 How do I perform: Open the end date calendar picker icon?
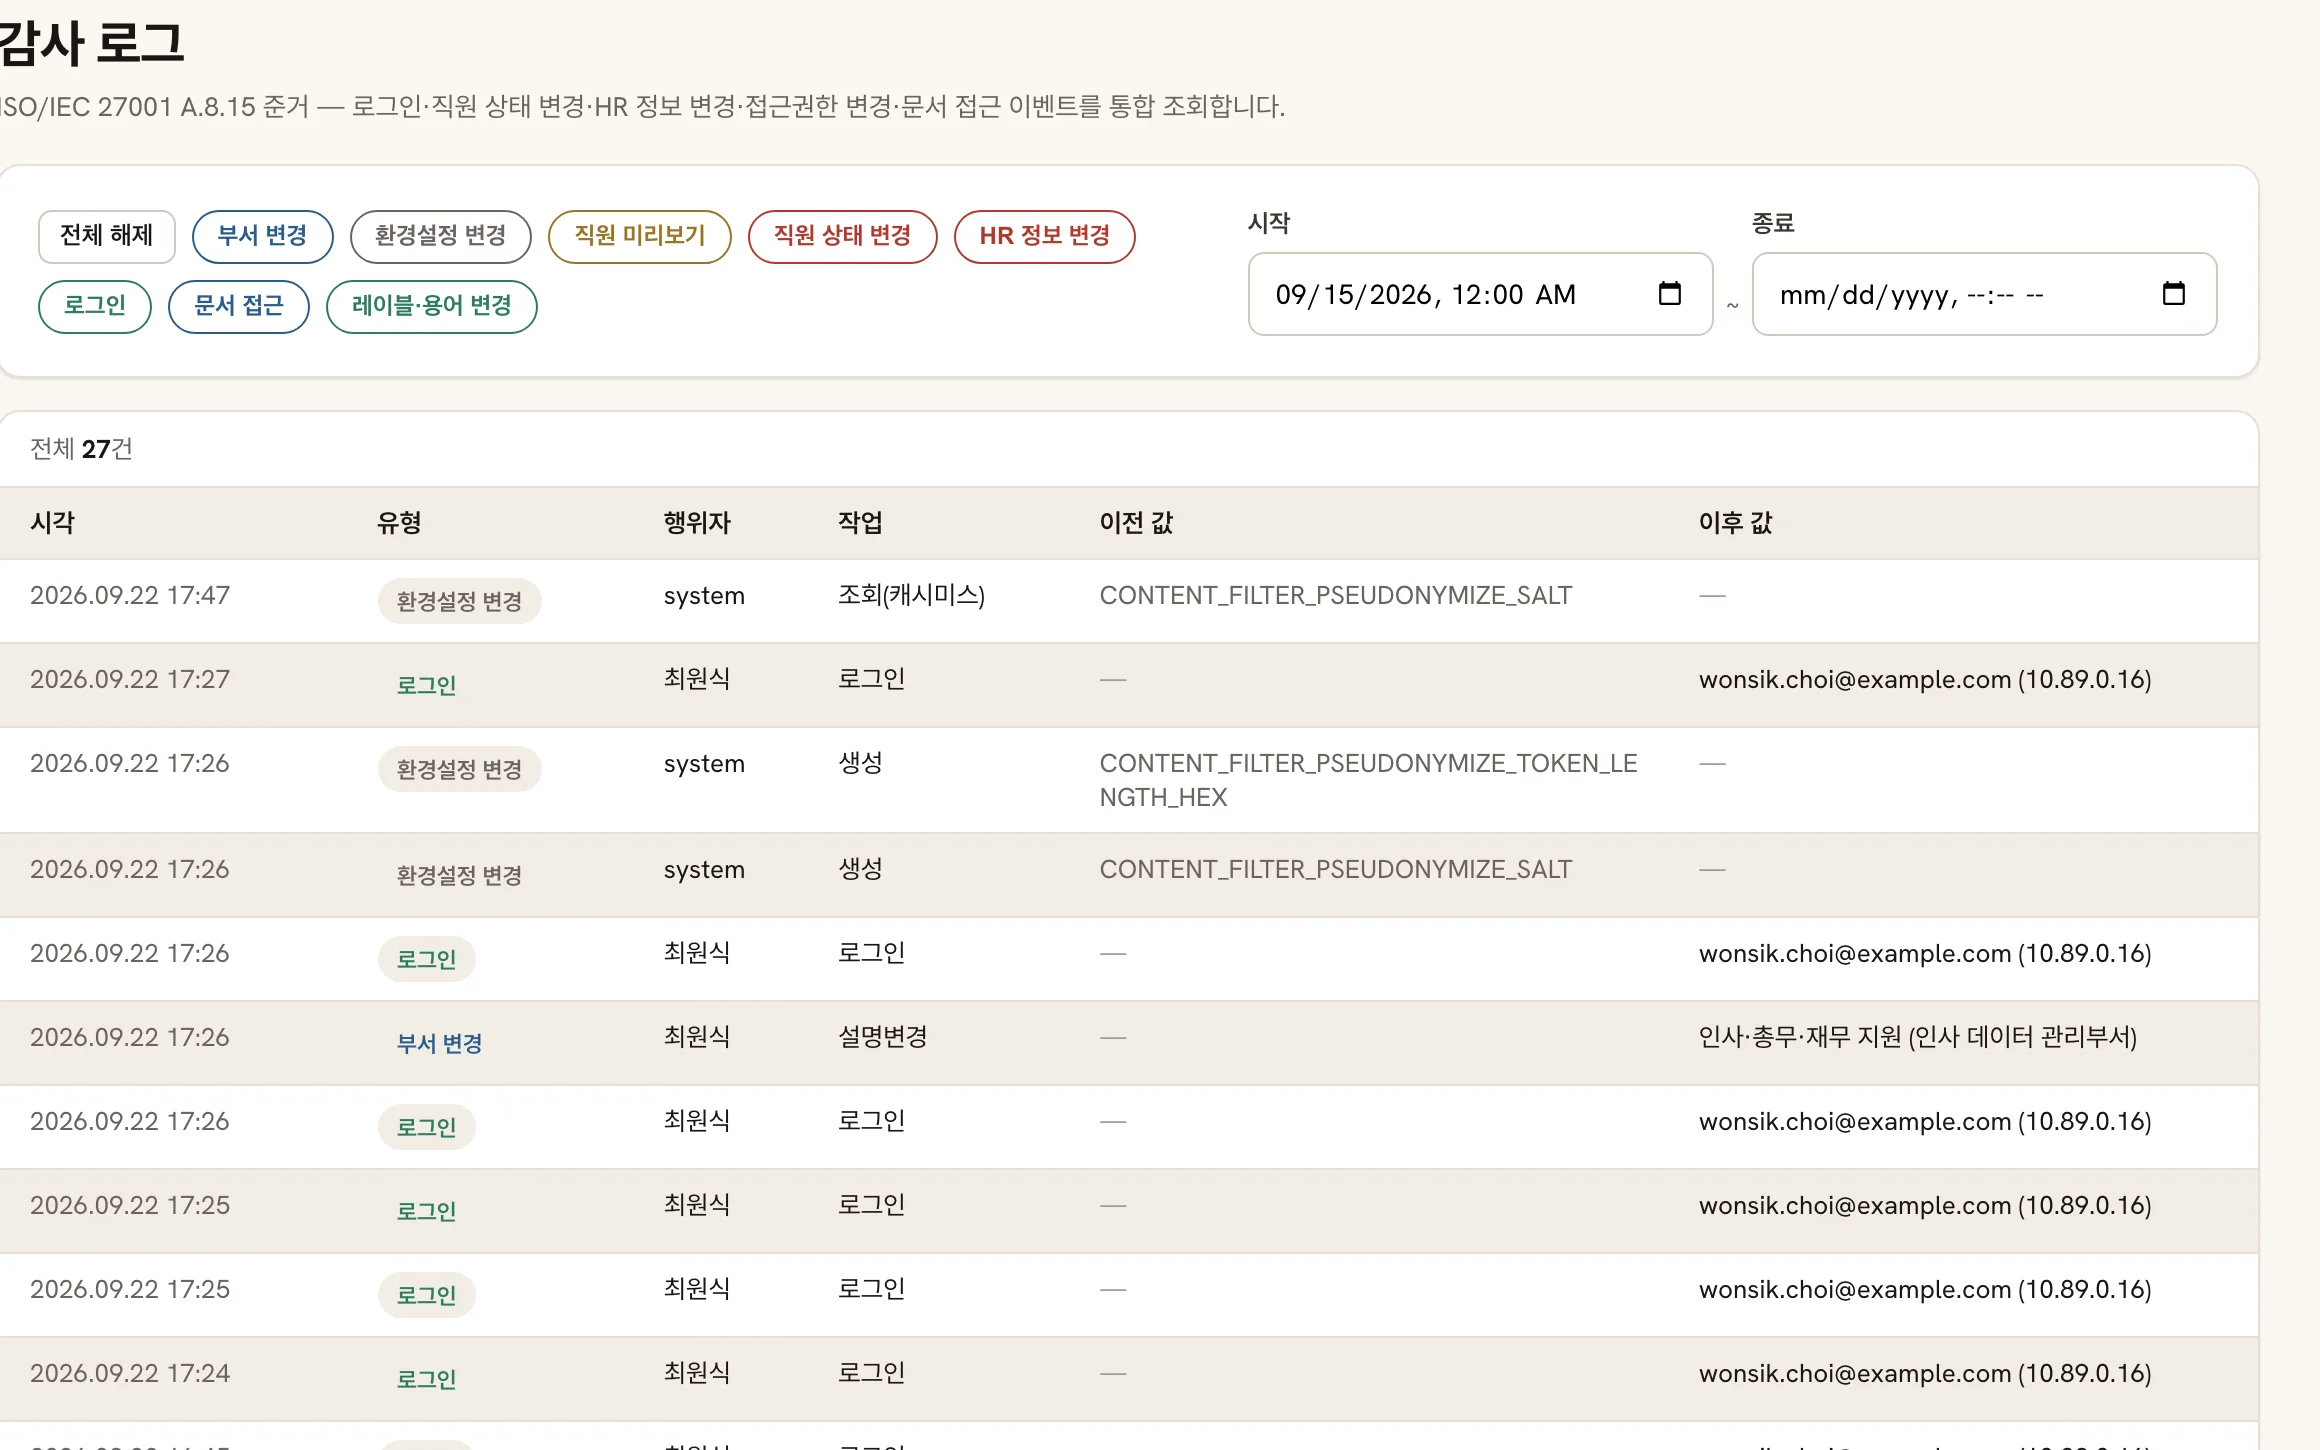[x=2173, y=293]
